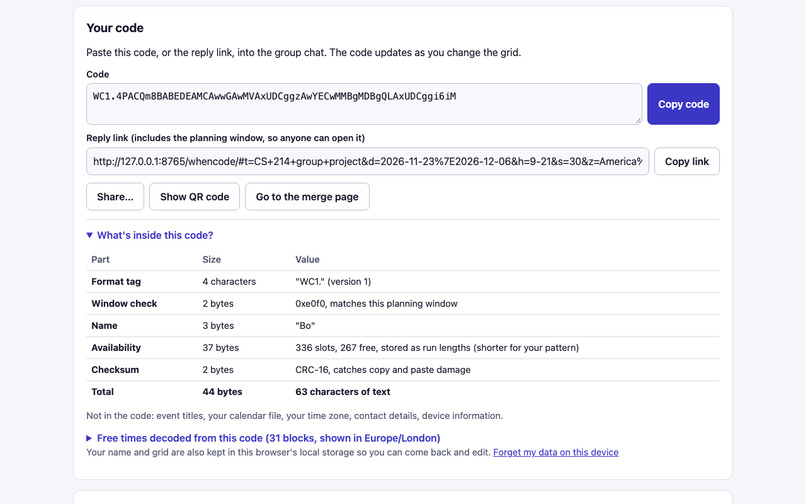Click the "Size" column header
Screen dimensions: 806x504
tap(211, 260)
